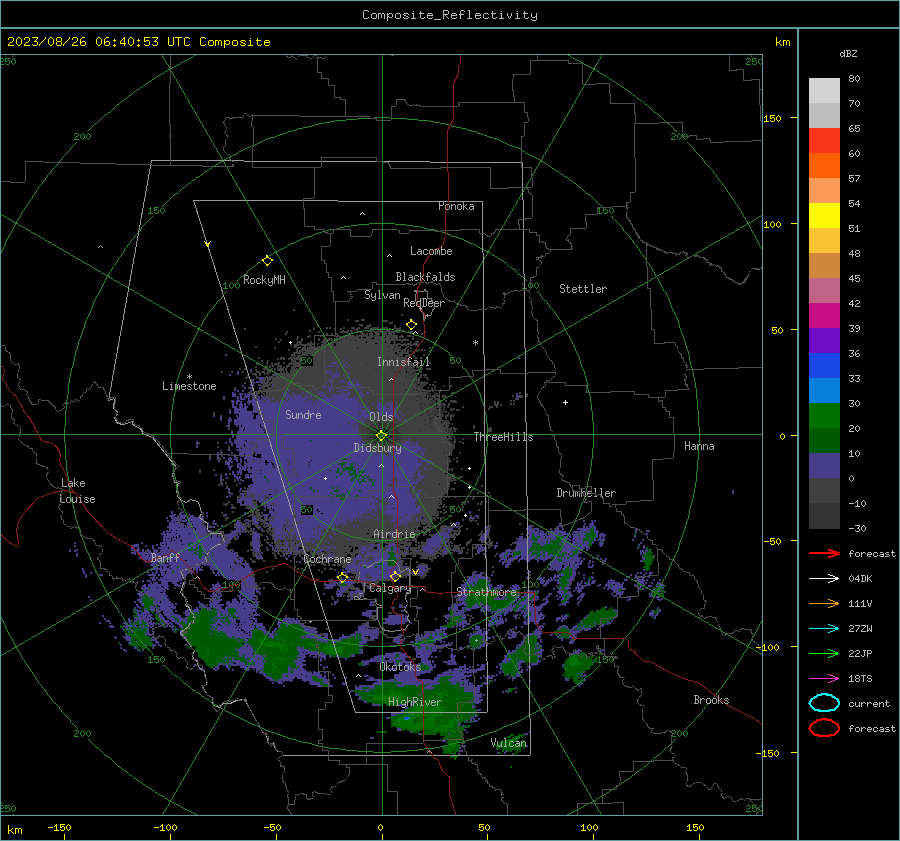Click the red forecast arrow icon
The height and width of the screenshot is (841, 900).
(824, 553)
